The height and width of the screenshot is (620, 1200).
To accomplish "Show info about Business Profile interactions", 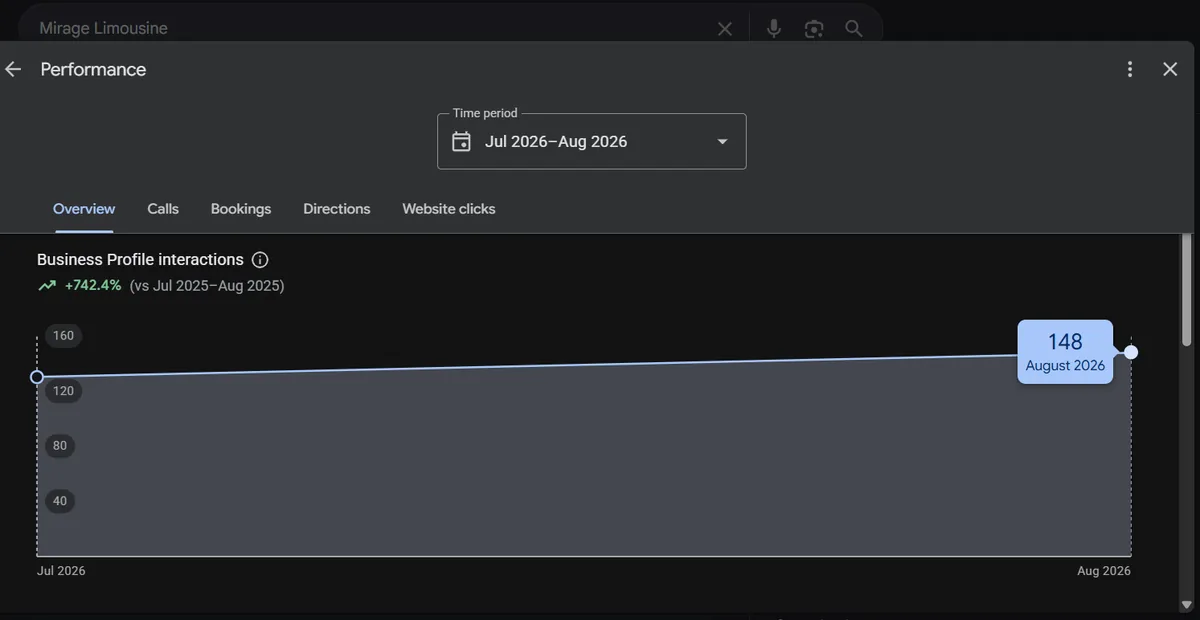I will point(260,260).
